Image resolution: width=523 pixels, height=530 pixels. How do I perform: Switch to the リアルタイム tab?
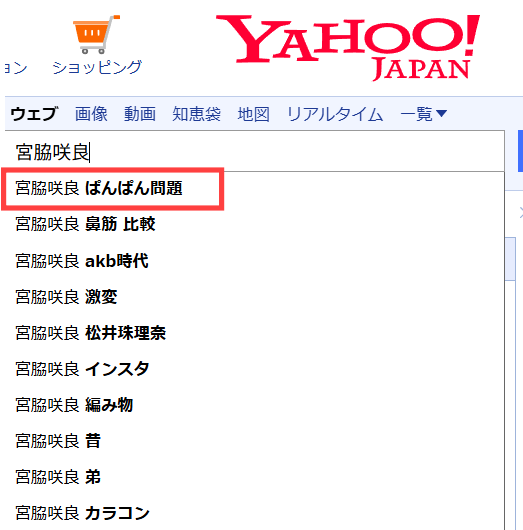click(335, 114)
